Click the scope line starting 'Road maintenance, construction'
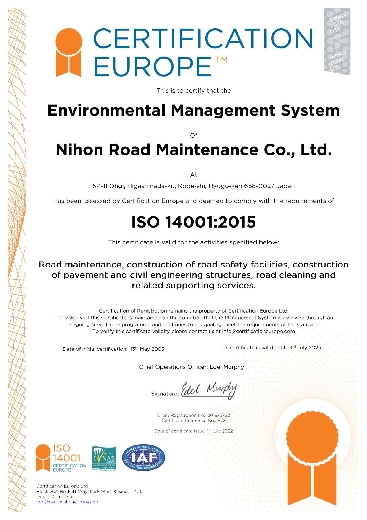The width and height of the screenshot is (367, 520). point(193,265)
